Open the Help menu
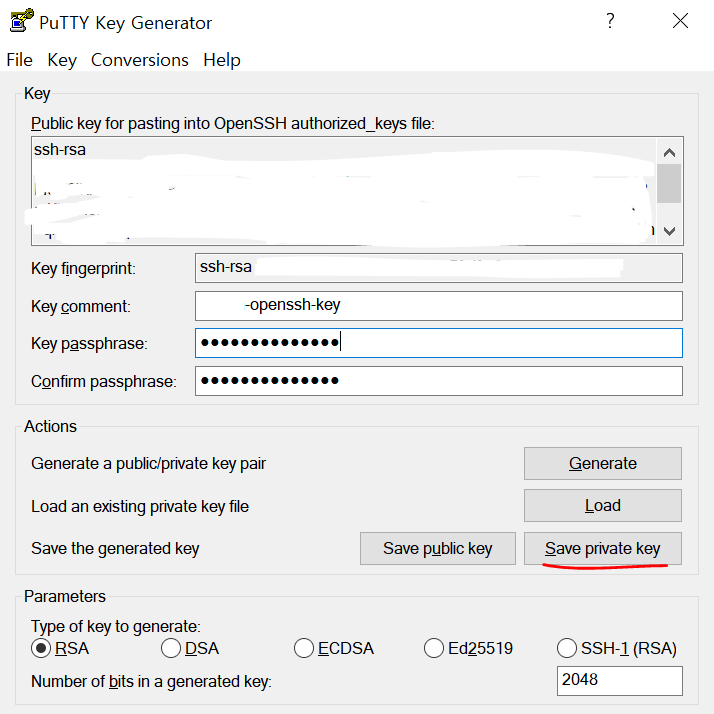 (x=222, y=60)
